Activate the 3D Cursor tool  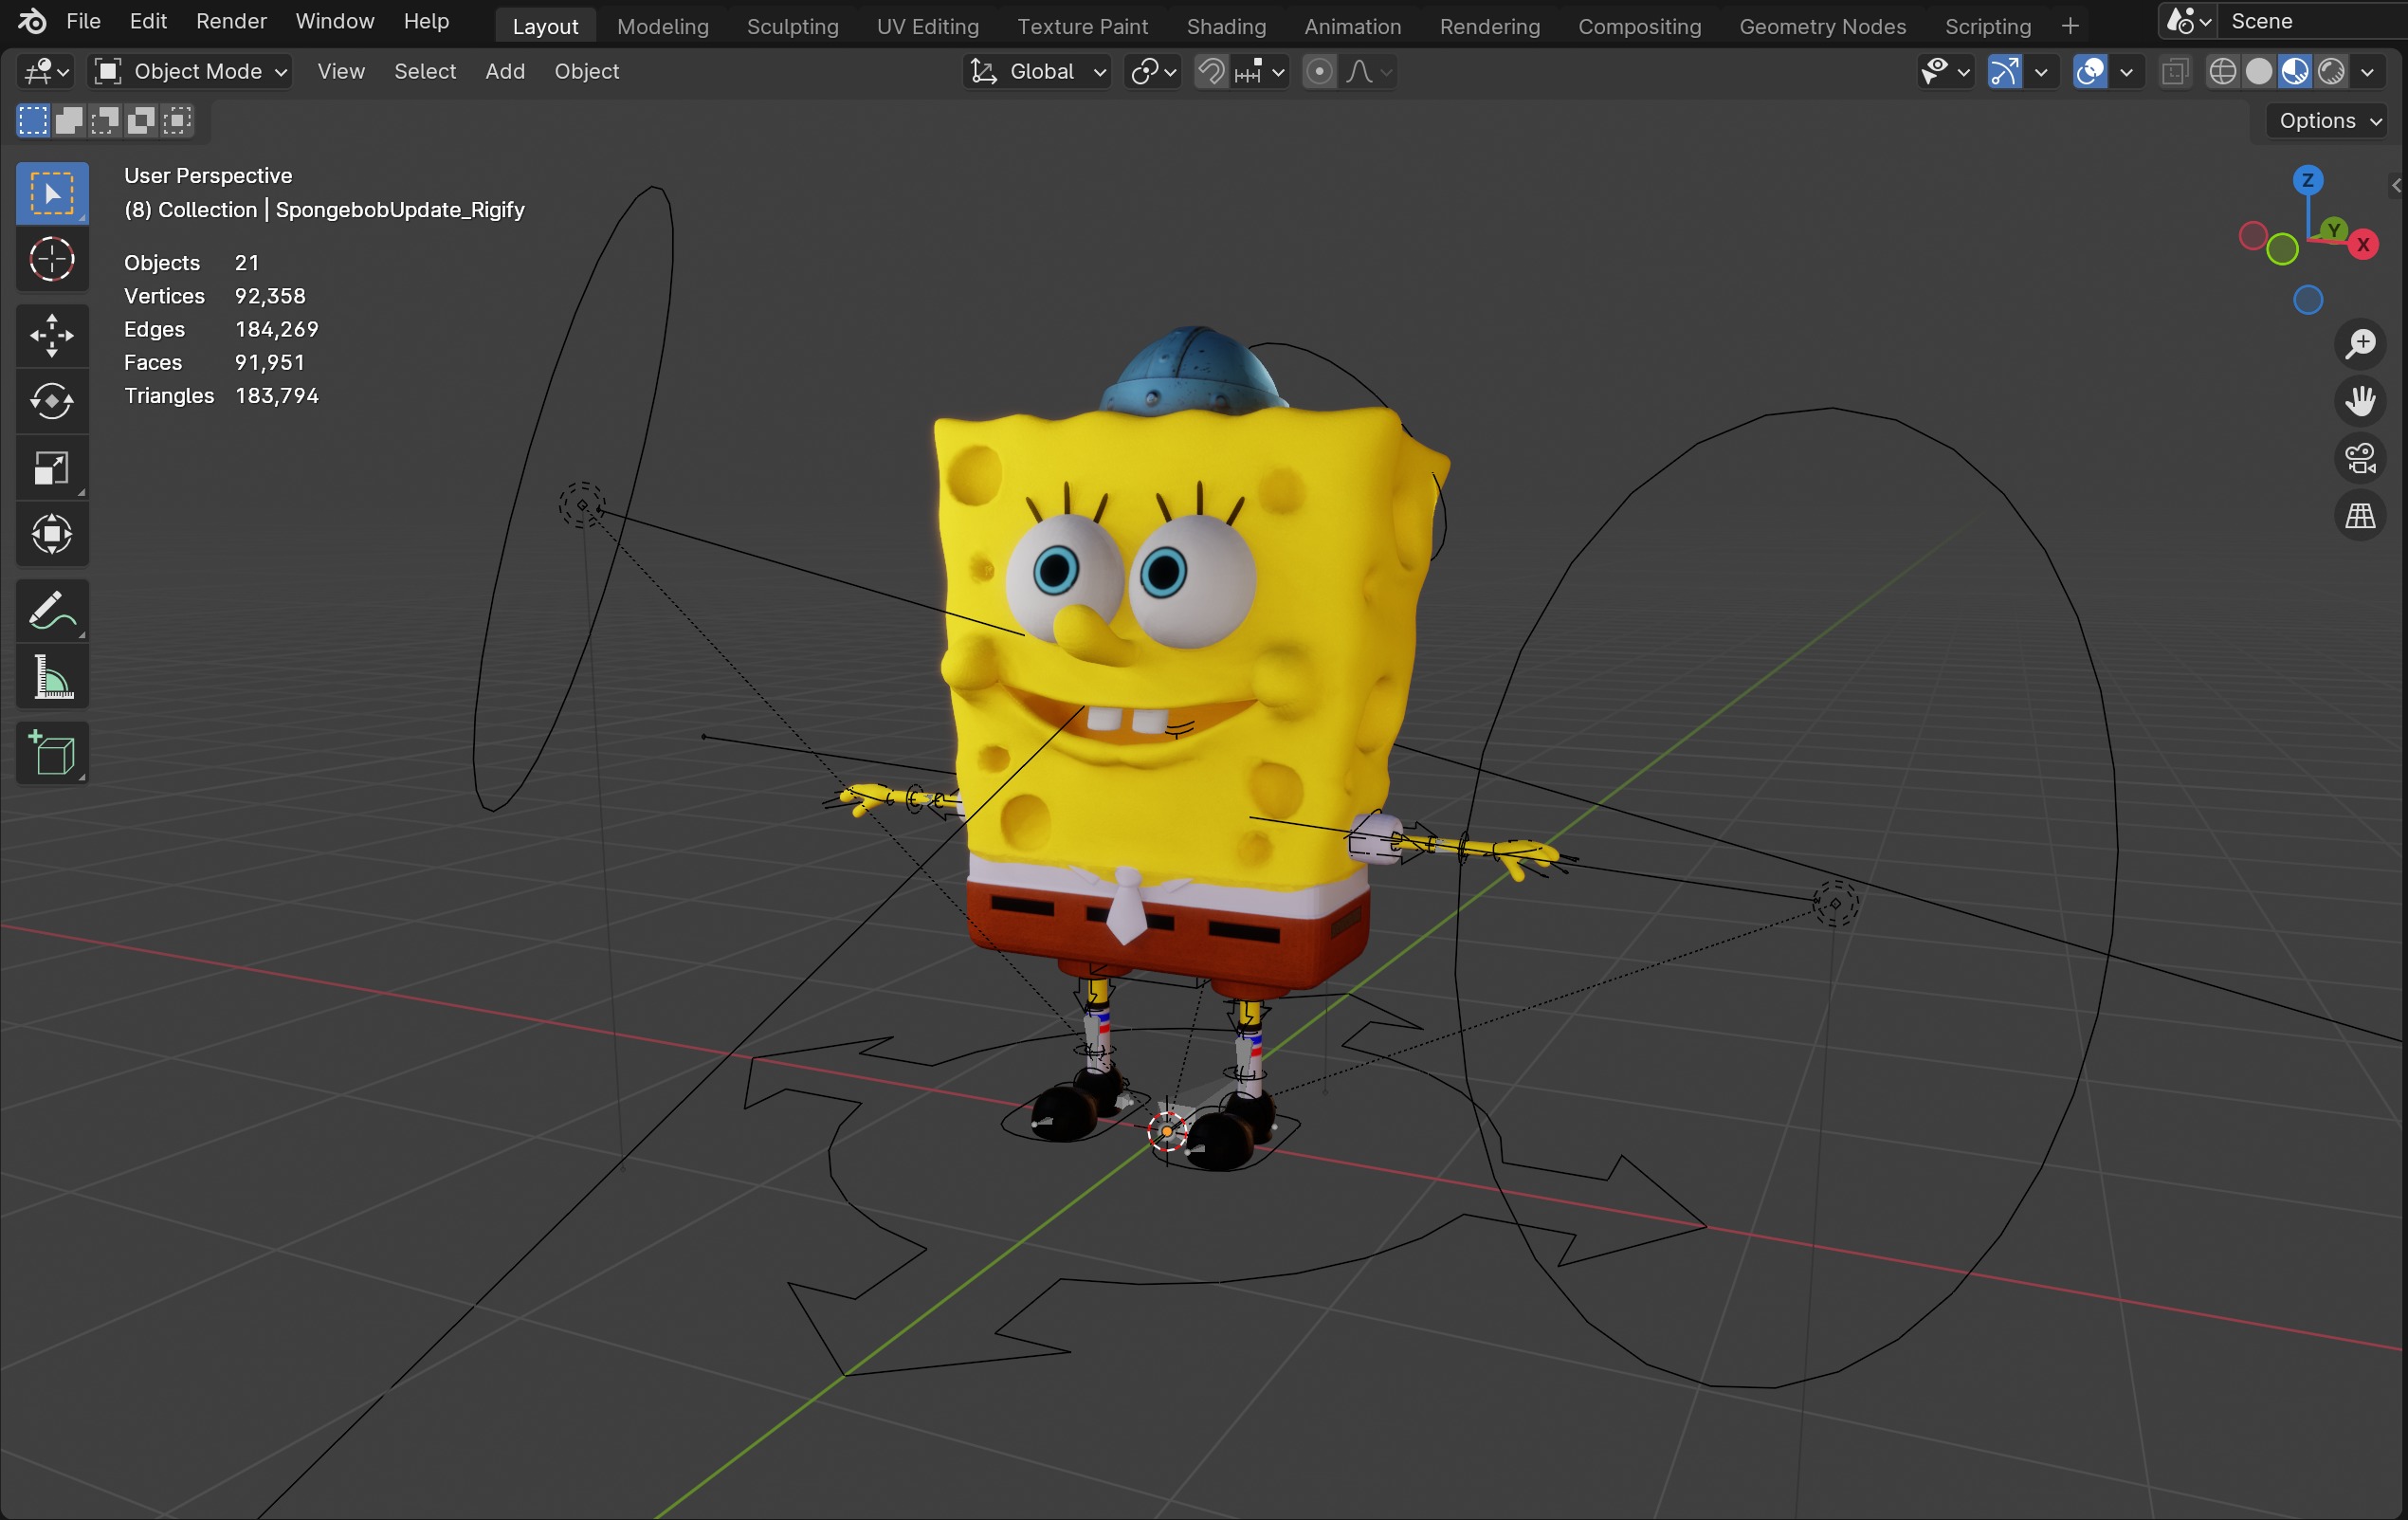[x=52, y=259]
